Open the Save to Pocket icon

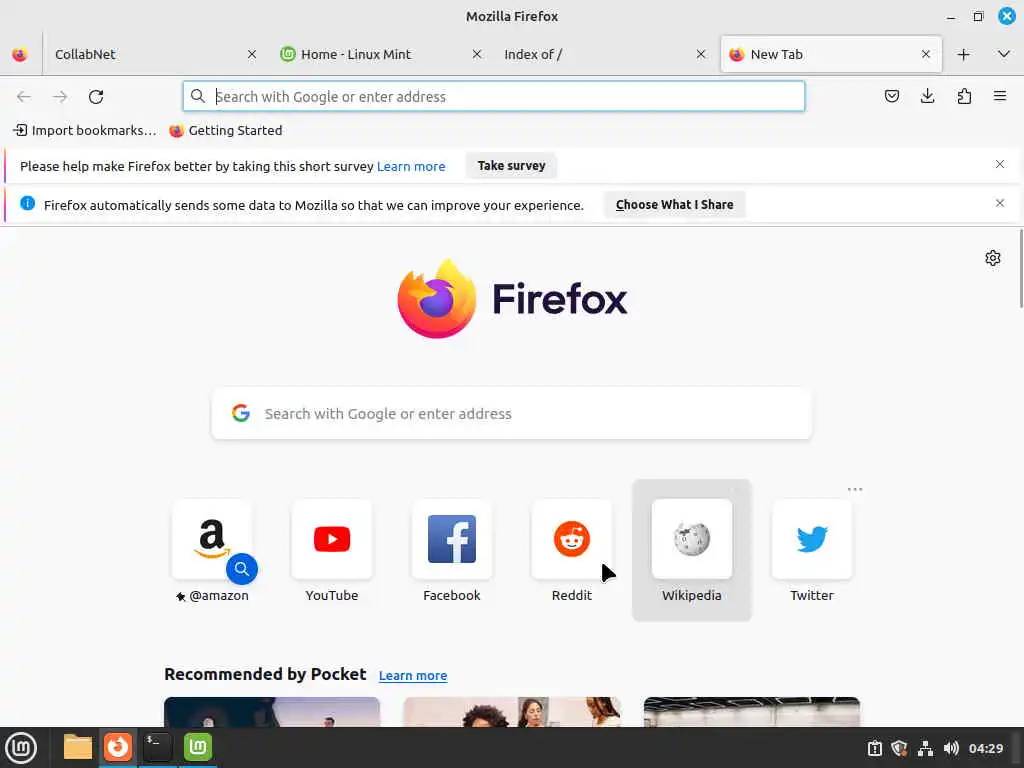pos(891,97)
